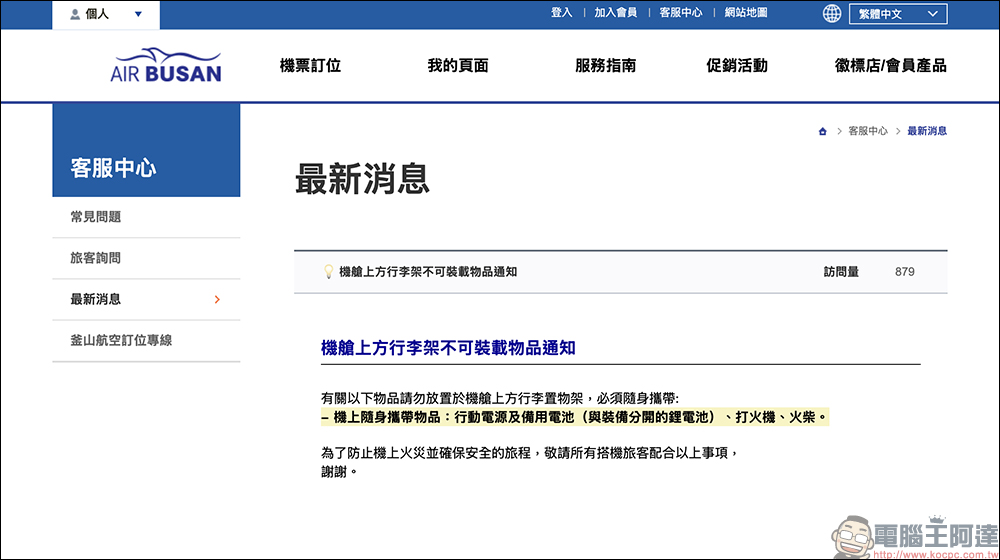Viewport: 1000px width, 560px height.
Task: Open the 繁體中文 language dropdown
Action: [898, 14]
